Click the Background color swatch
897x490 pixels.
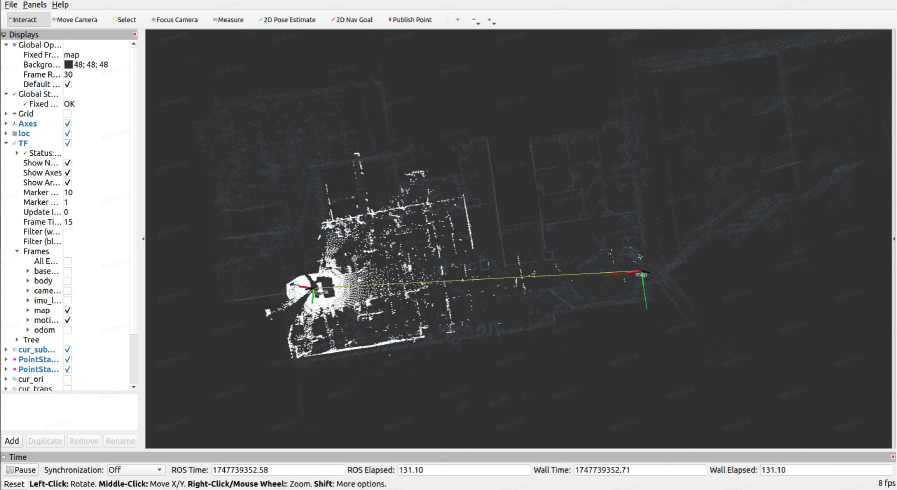click(x=68, y=65)
